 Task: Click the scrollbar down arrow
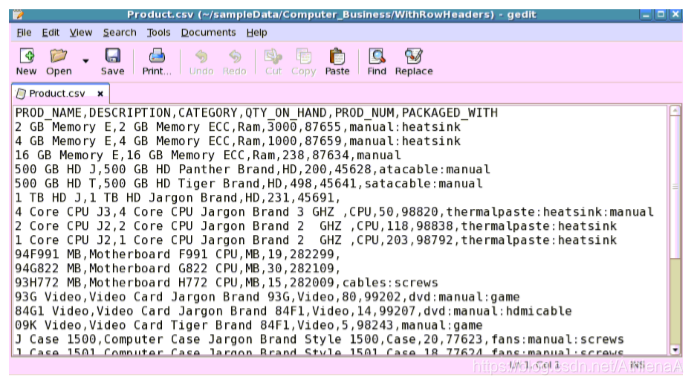pos(675,350)
